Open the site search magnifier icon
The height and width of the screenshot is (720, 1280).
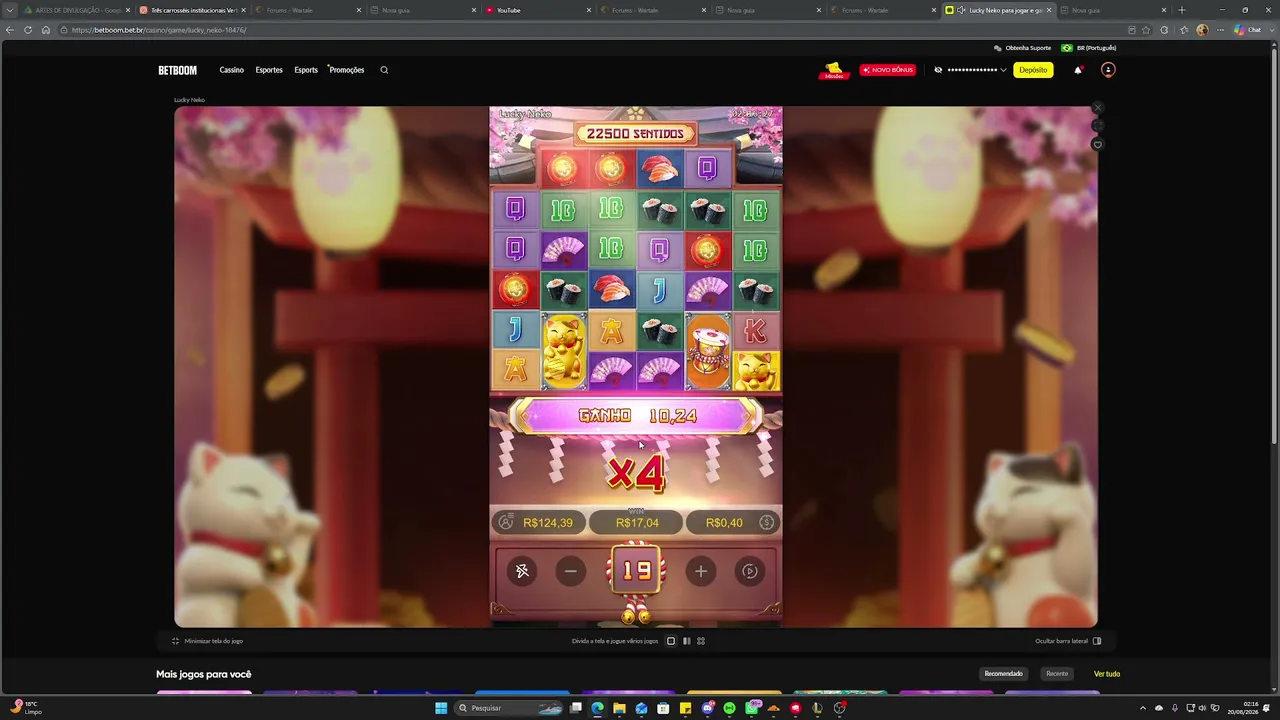point(384,70)
